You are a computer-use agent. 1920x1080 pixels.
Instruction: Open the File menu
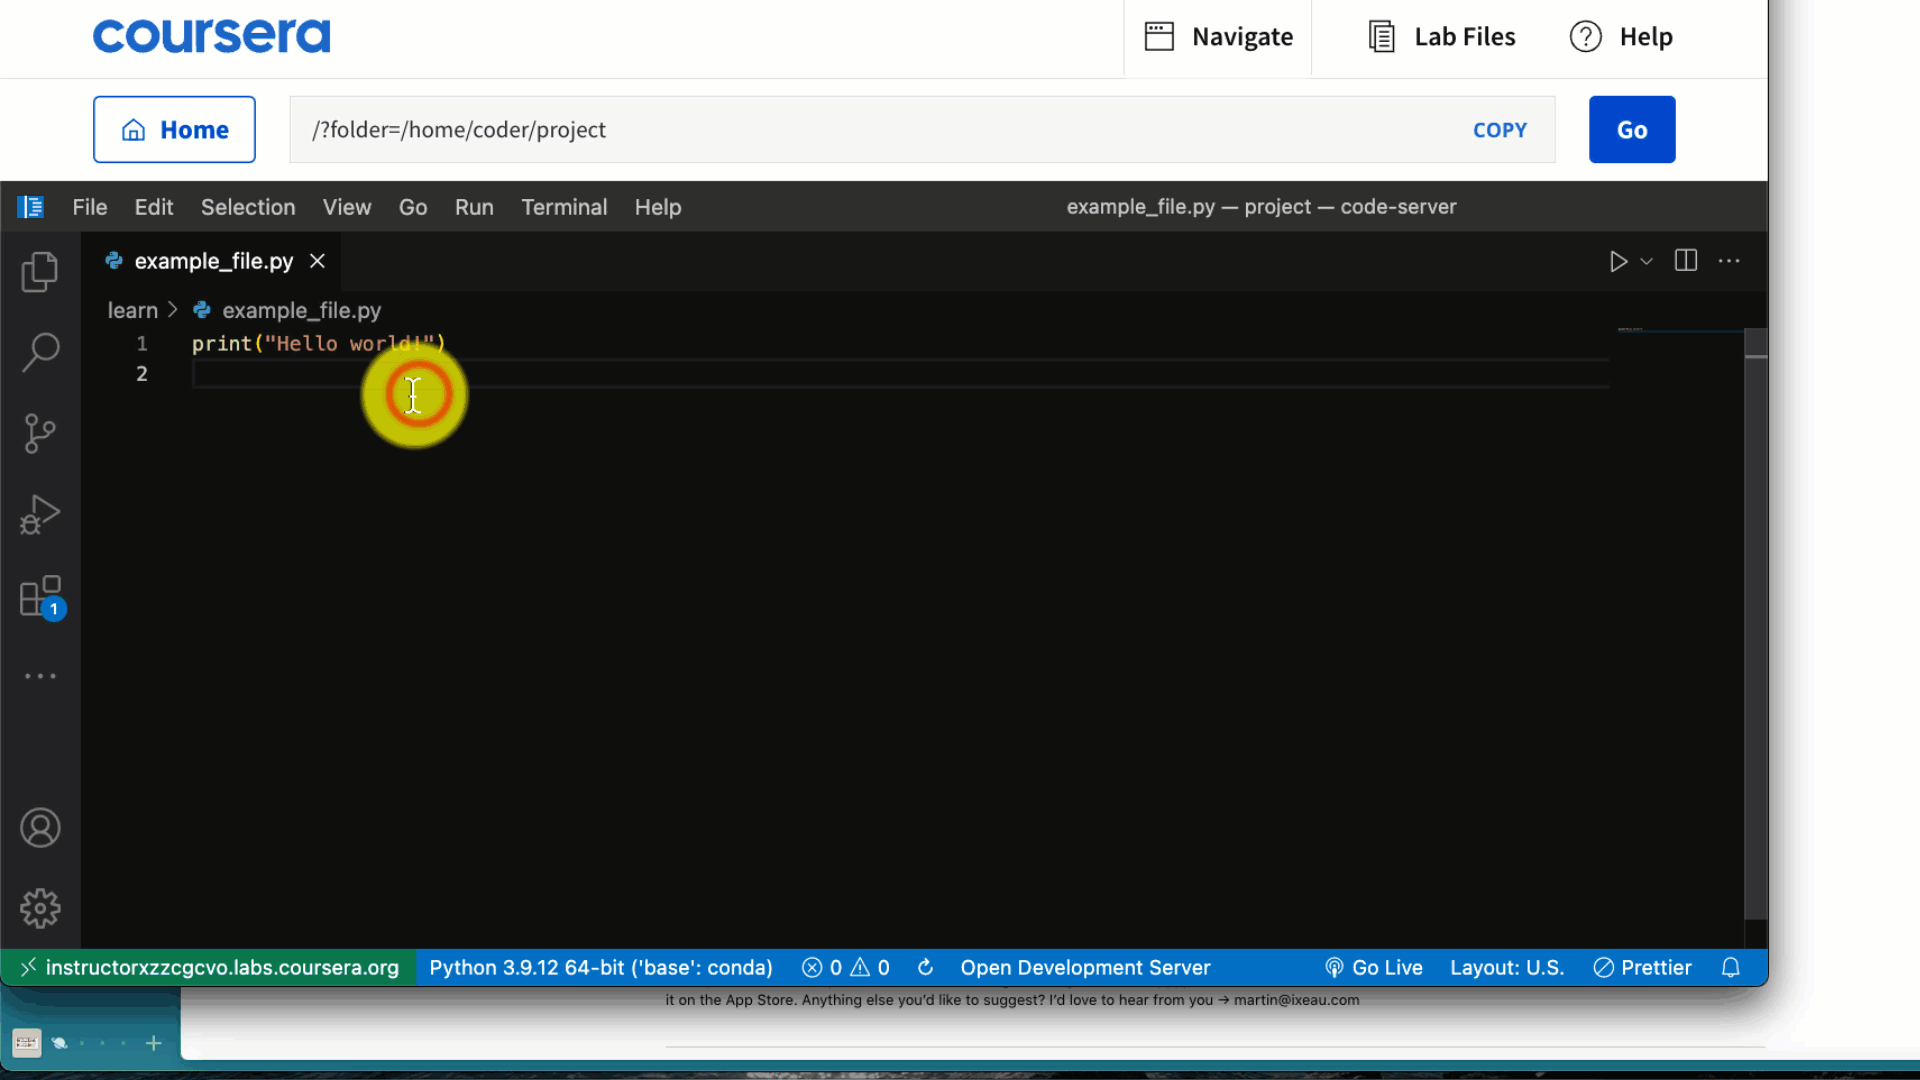point(89,207)
